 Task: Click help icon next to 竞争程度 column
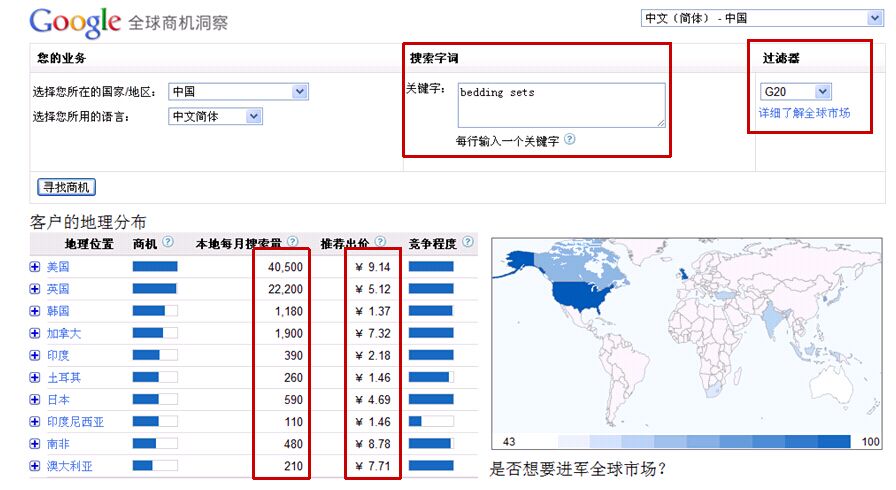click(x=467, y=242)
